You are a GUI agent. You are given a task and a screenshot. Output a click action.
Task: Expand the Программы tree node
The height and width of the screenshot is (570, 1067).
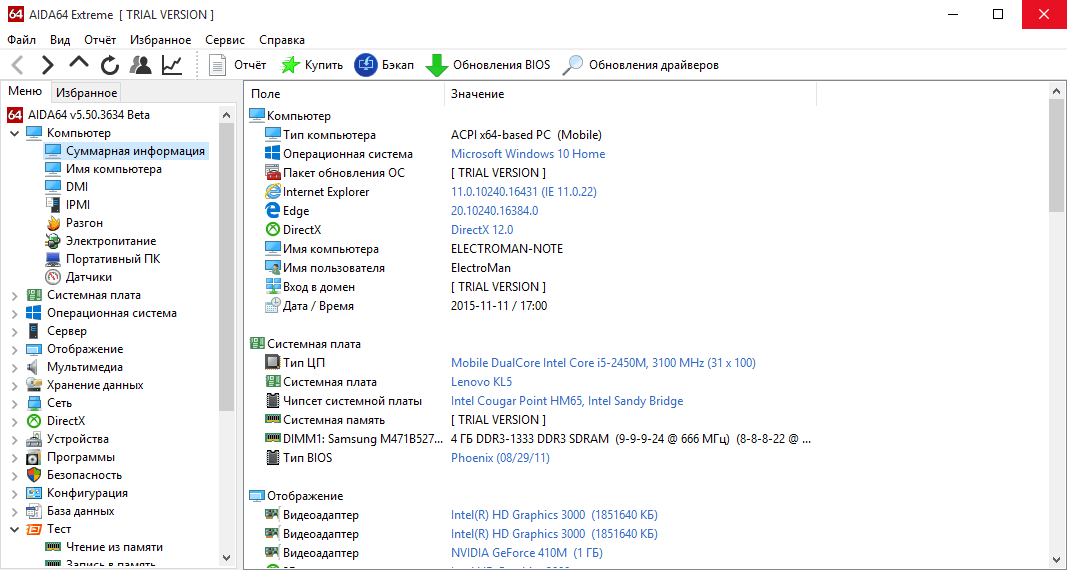(14, 458)
